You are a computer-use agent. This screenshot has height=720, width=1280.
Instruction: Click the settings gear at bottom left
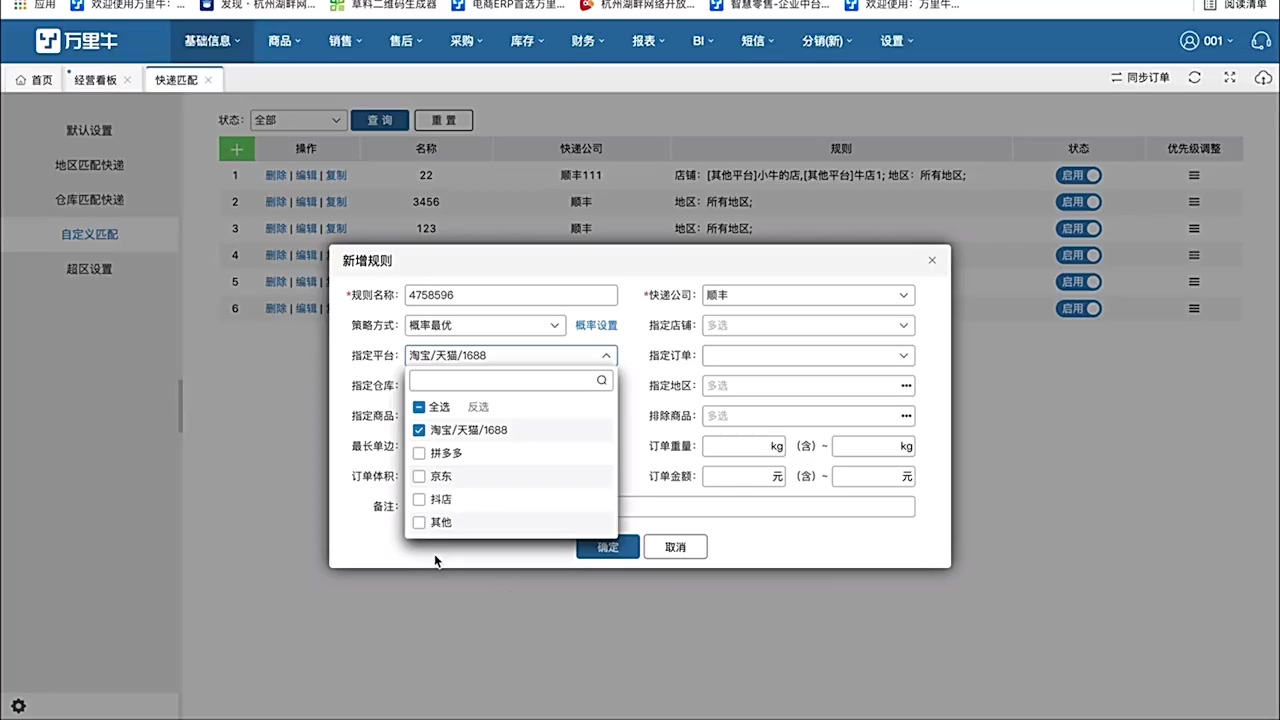tap(18, 706)
